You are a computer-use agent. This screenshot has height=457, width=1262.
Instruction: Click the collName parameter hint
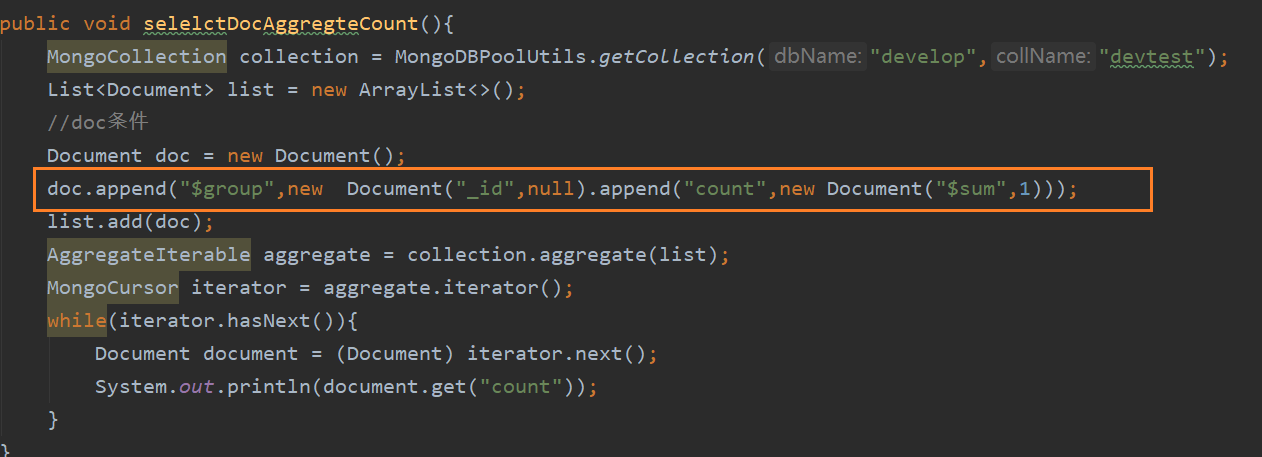point(1042,57)
